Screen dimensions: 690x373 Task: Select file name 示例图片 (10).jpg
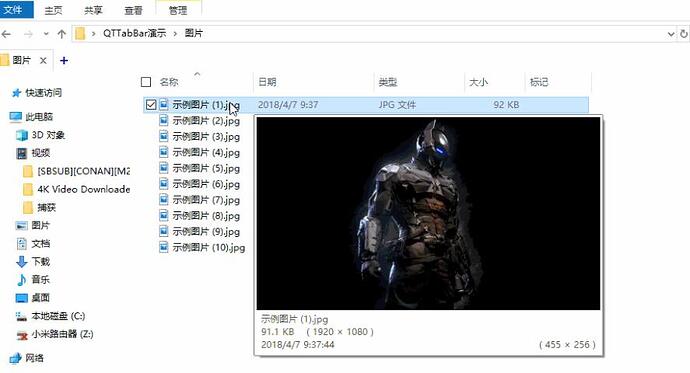(209, 247)
